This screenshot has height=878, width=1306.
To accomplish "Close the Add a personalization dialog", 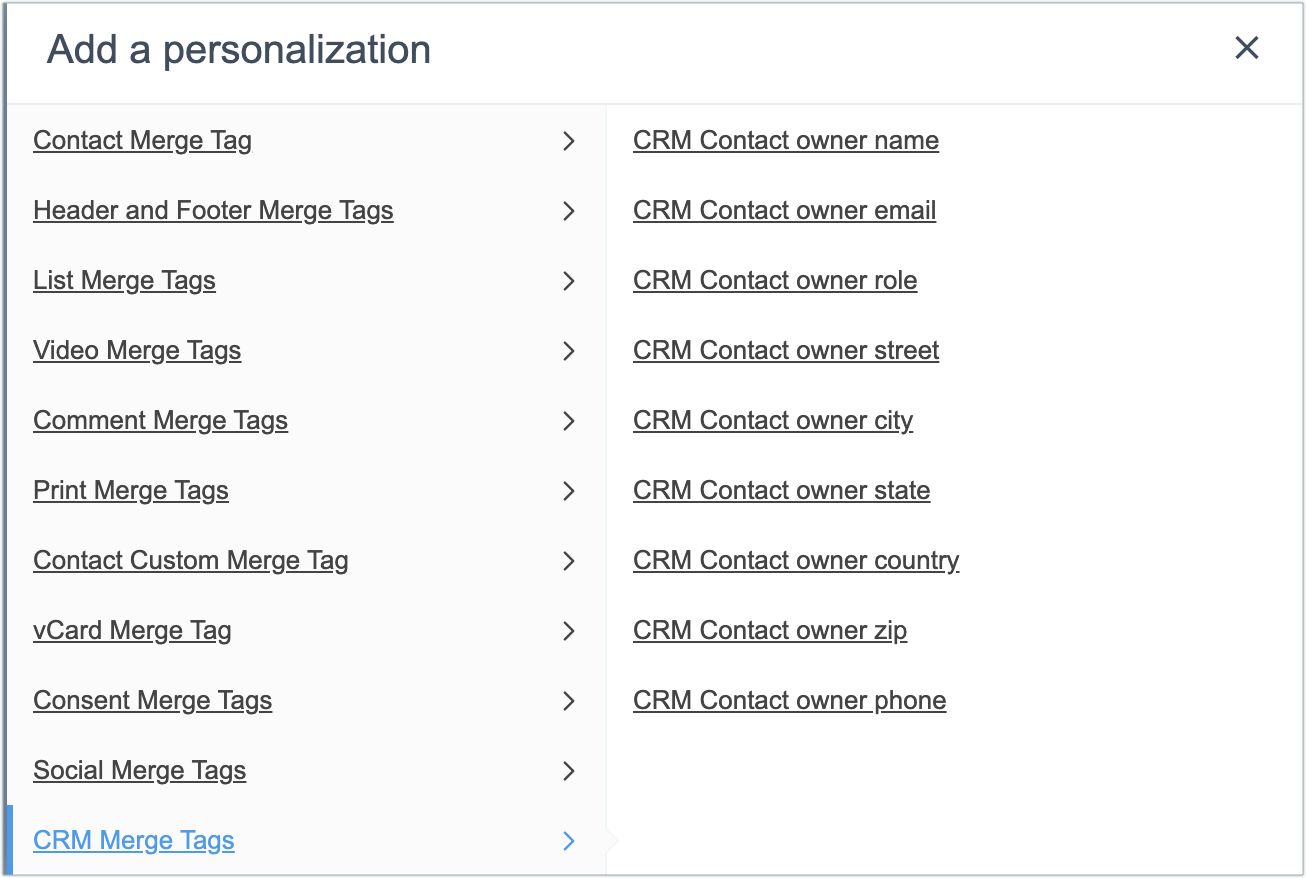I will 1246,48.
